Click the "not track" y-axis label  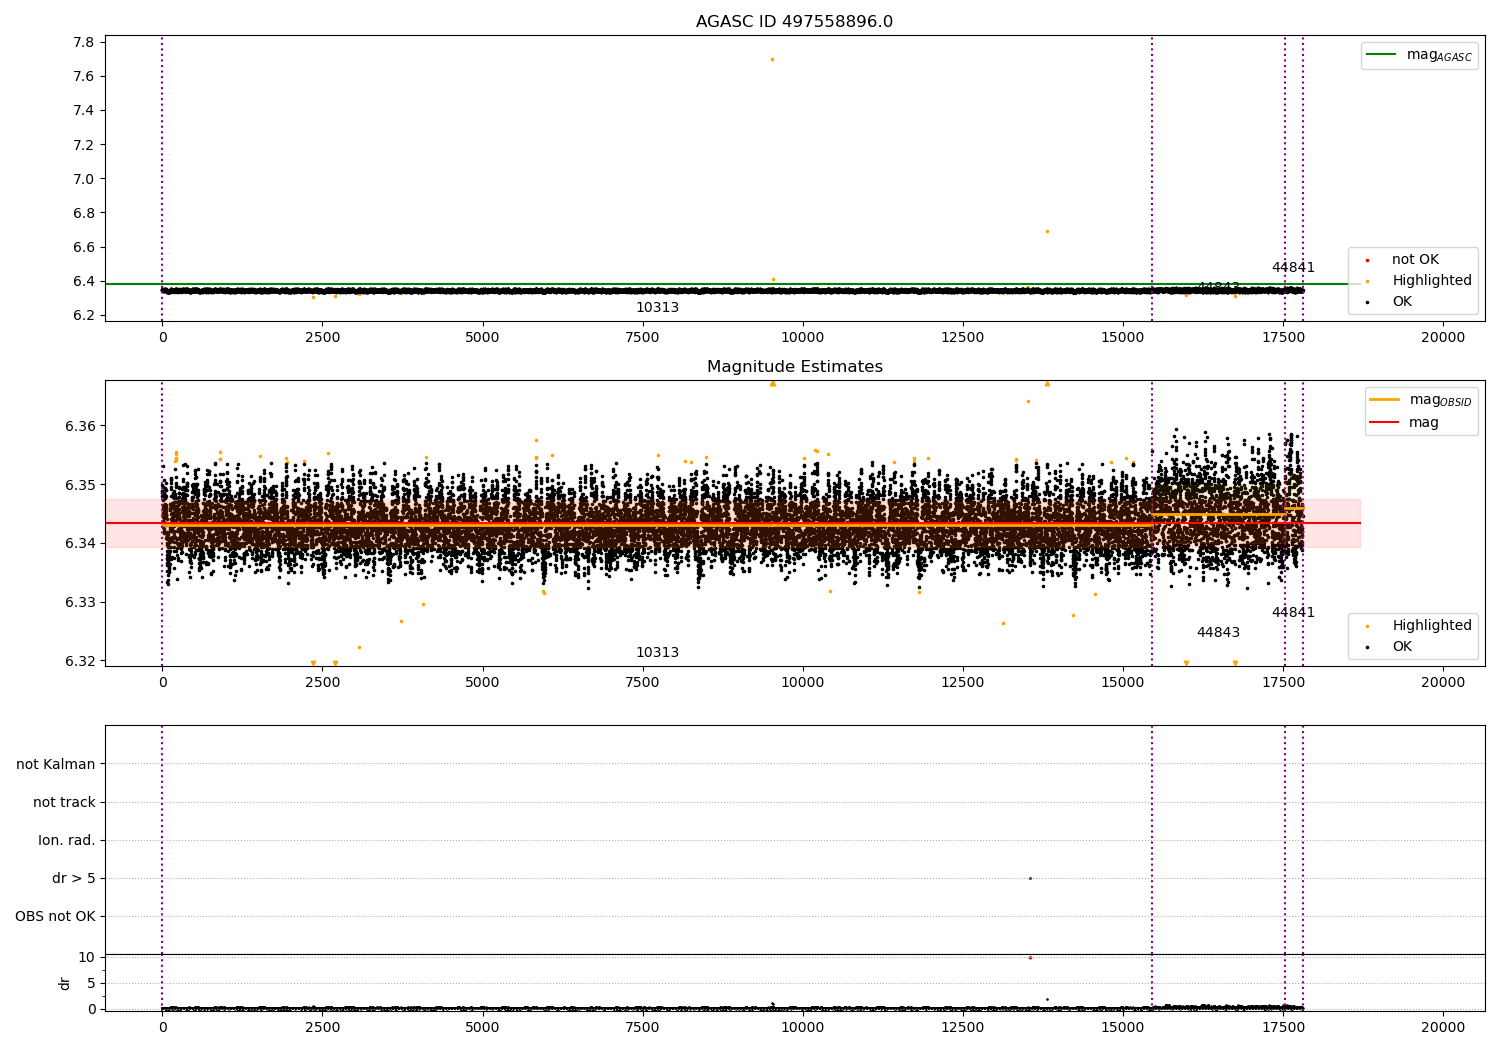point(64,803)
